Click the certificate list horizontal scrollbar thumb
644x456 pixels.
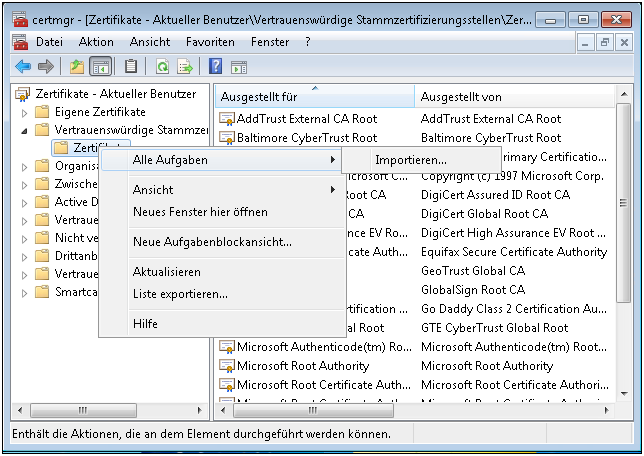pos(313,410)
